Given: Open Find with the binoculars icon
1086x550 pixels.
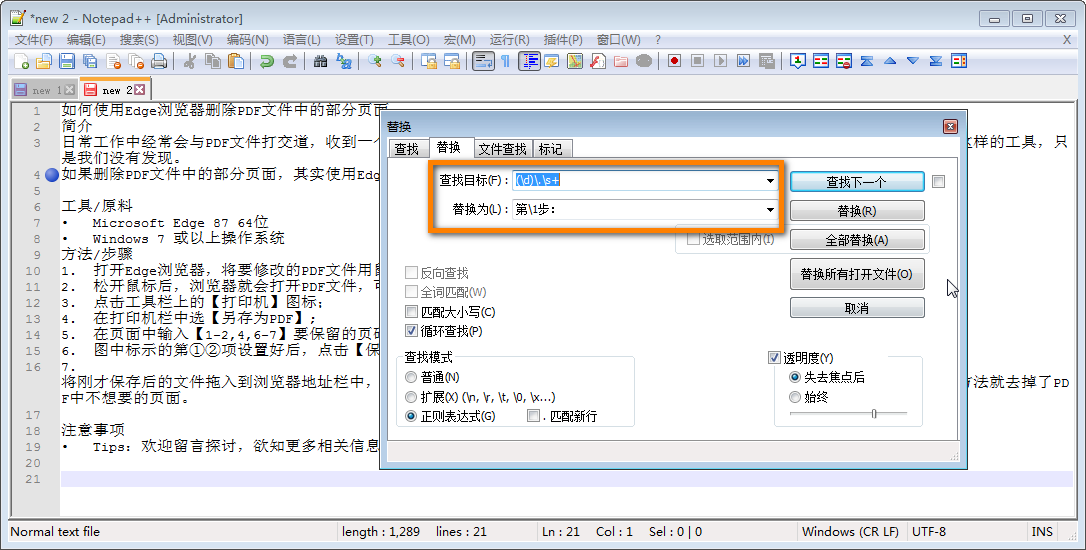Looking at the screenshot, I should [320, 61].
